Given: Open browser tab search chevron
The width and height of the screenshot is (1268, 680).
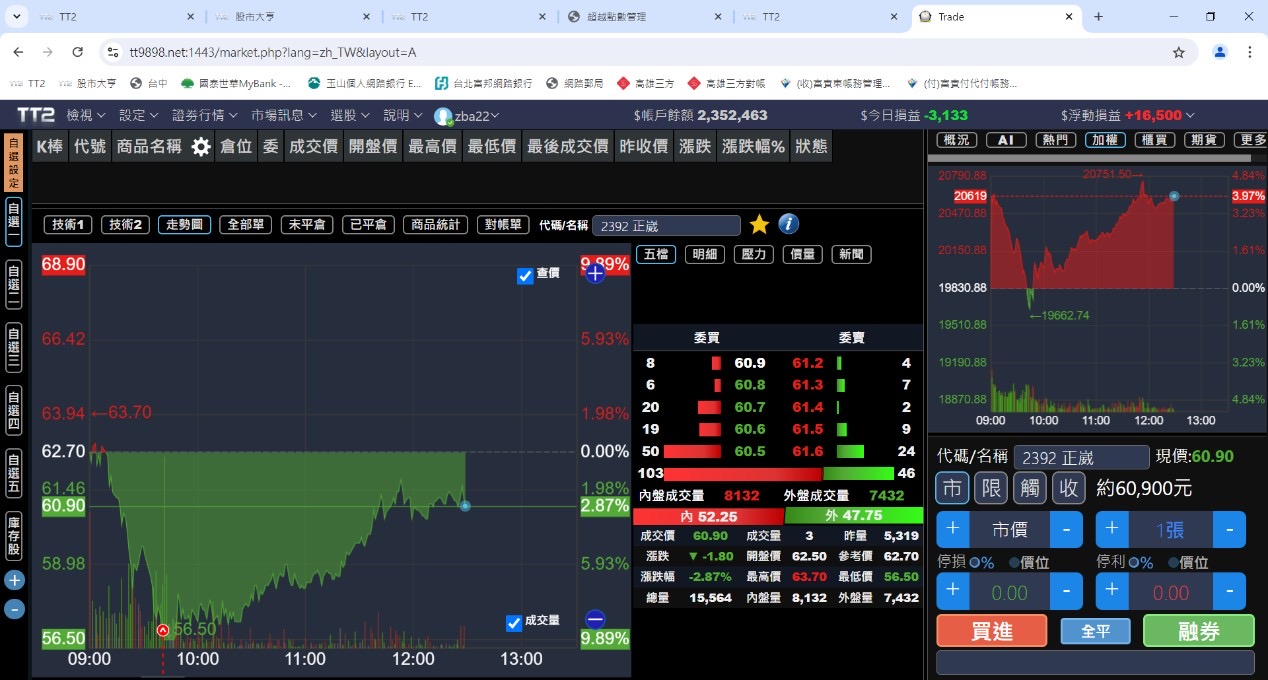Looking at the screenshot, I should coord(17,17).
